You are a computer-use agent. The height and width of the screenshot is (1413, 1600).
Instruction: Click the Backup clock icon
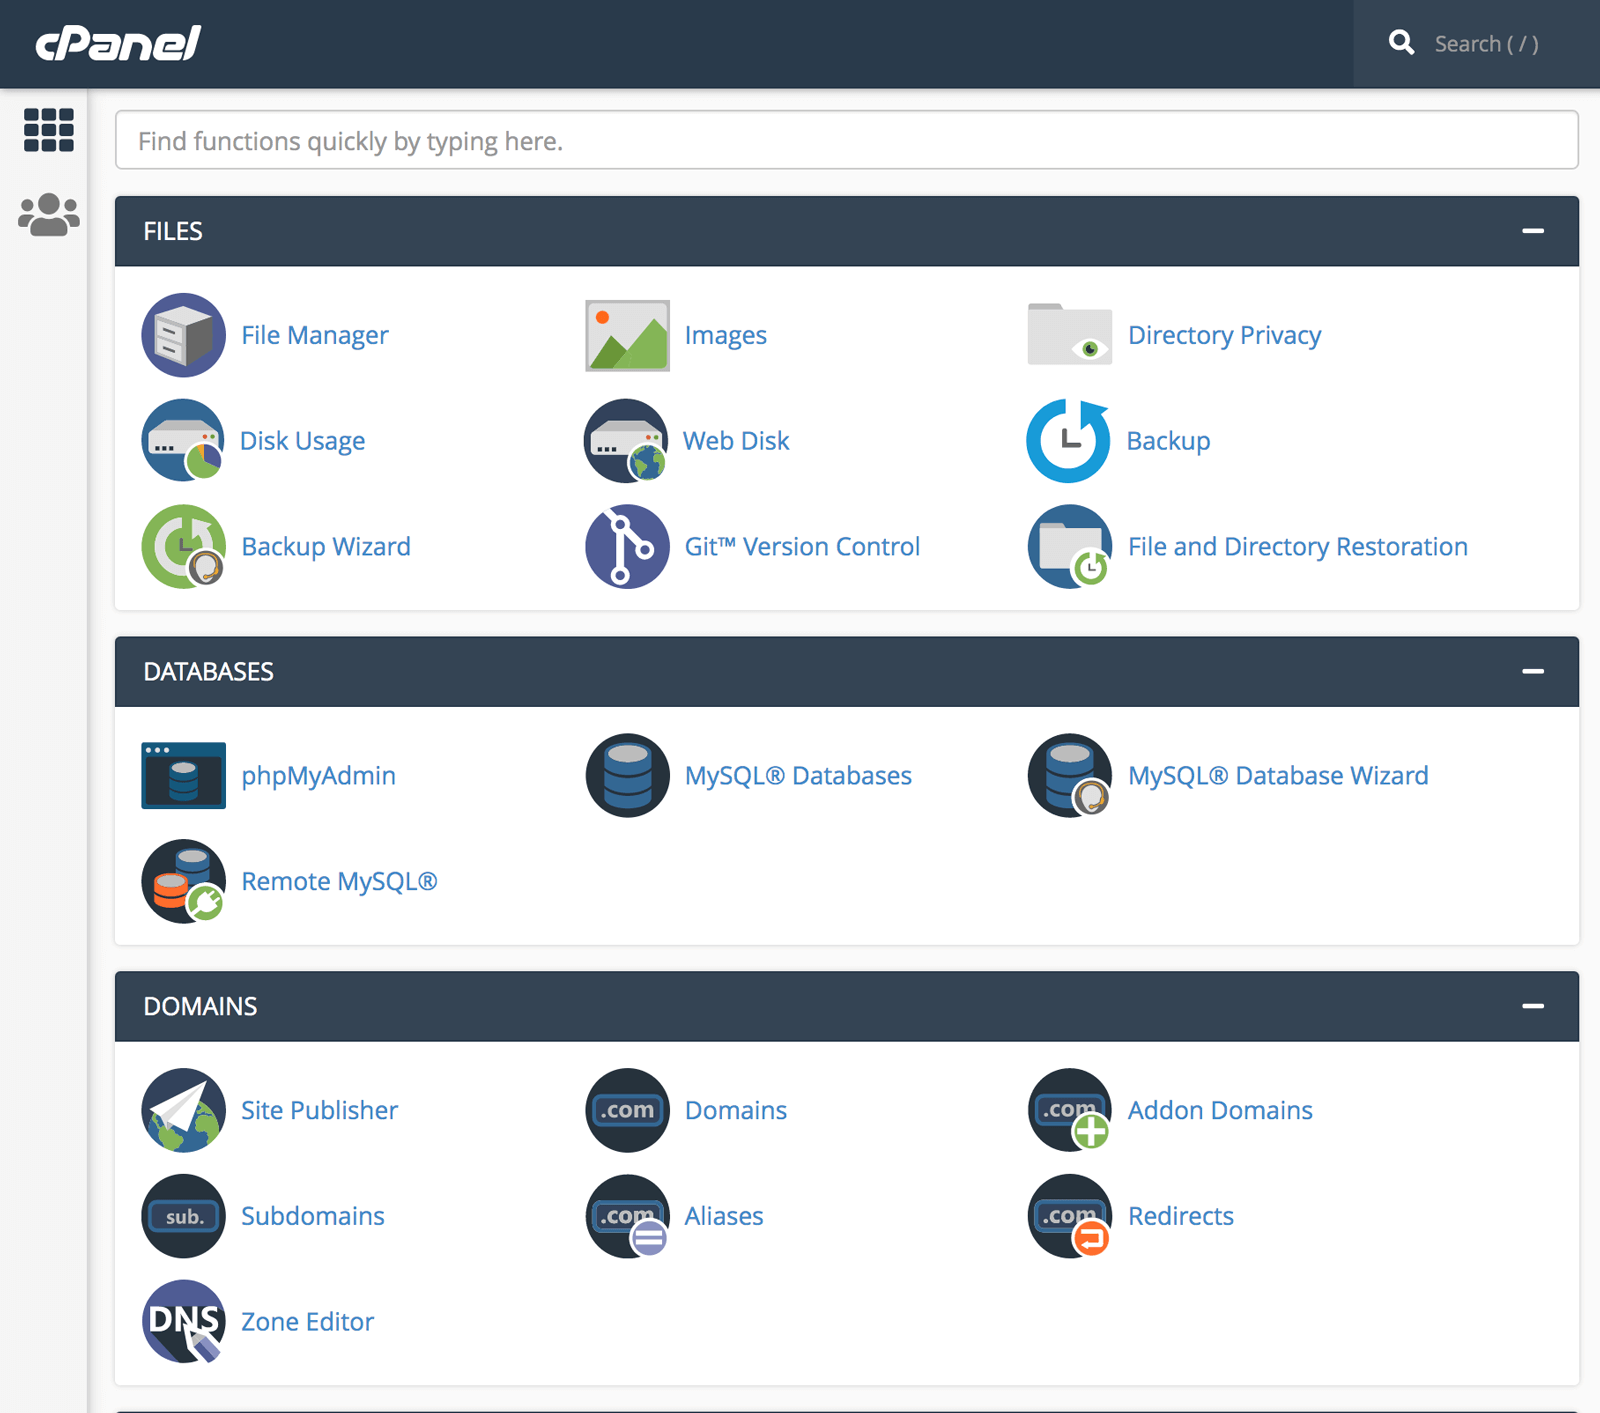1069,441
